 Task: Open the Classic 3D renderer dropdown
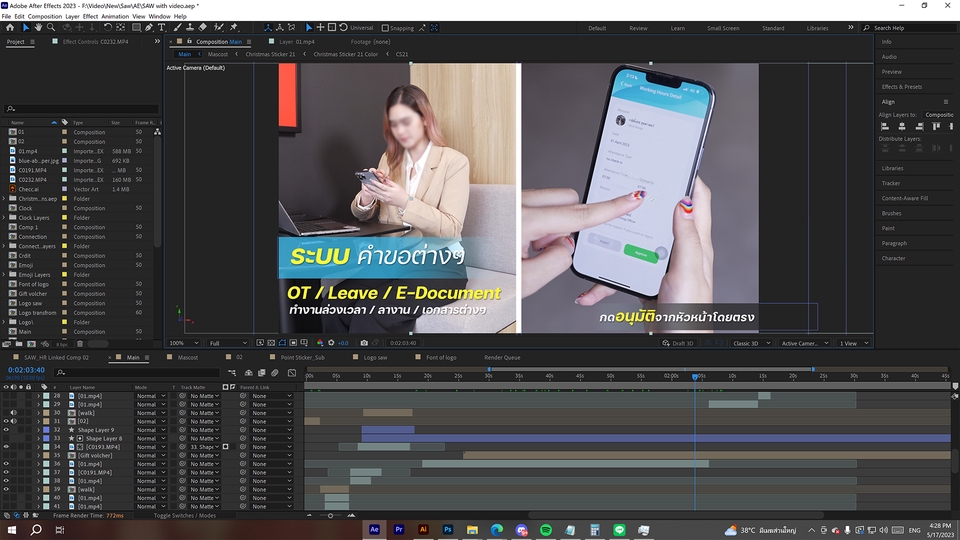pyautogui.click(x=751, y=343)
